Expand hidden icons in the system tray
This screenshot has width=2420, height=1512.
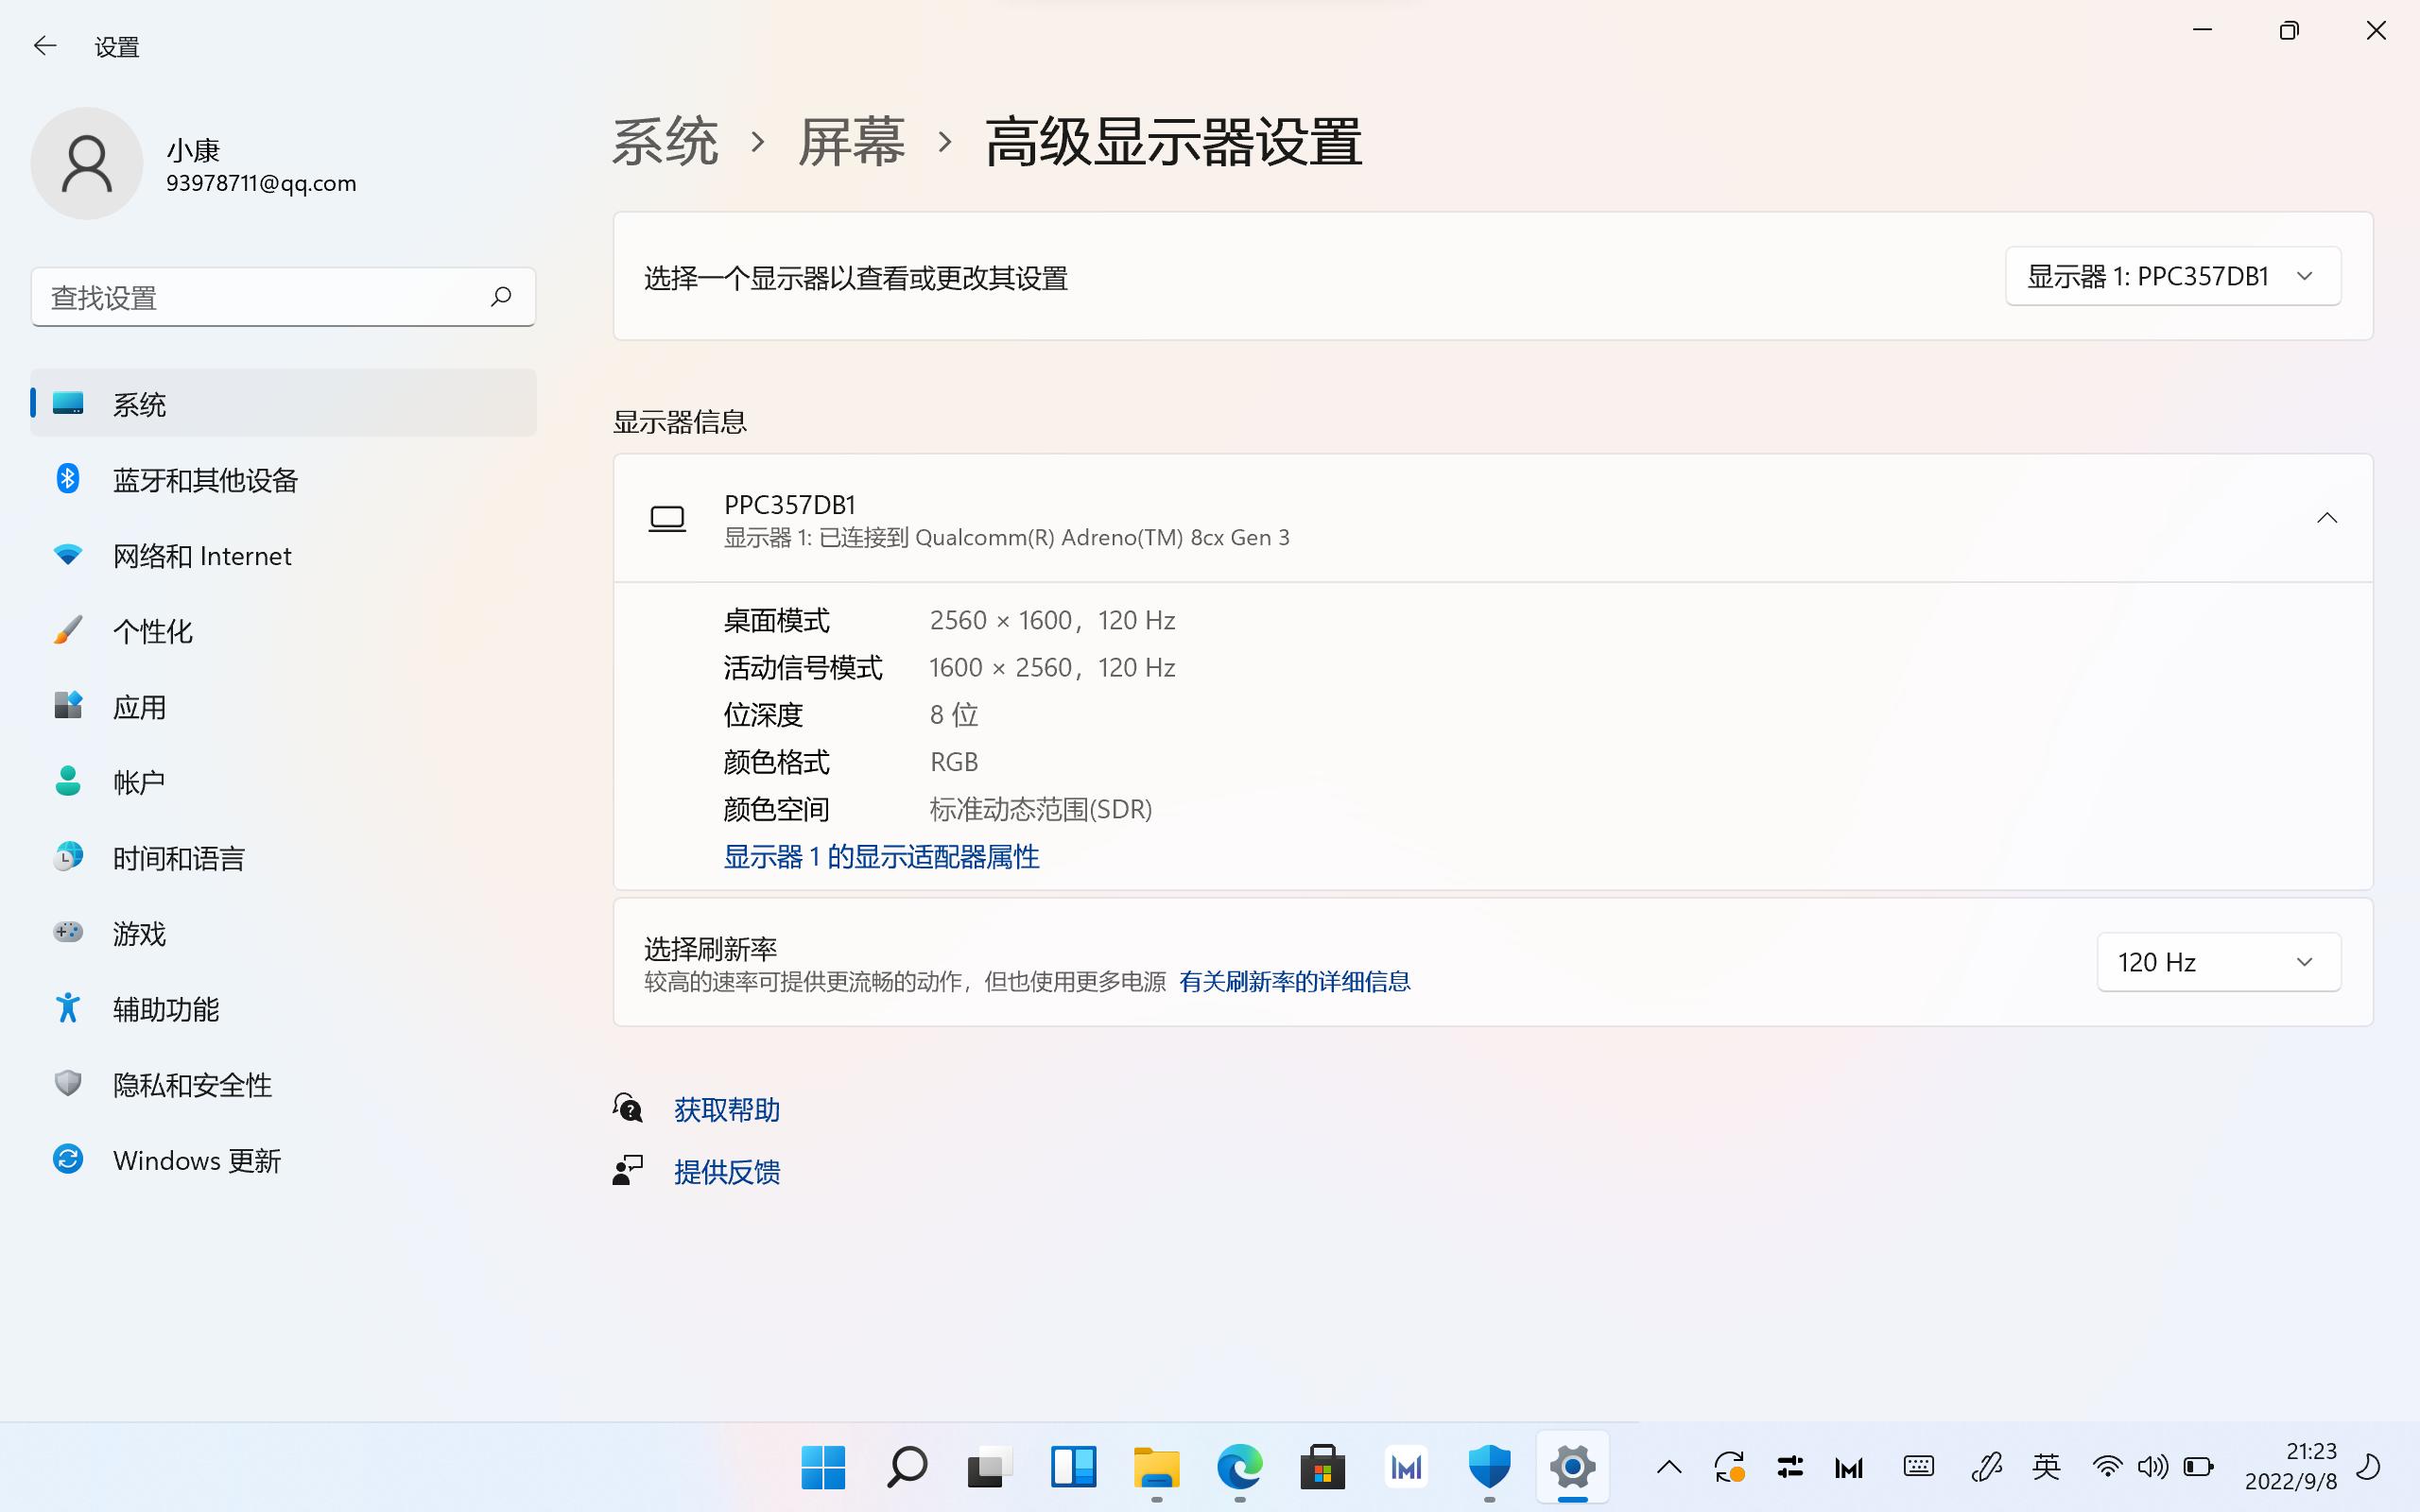pos(1668,1468)
